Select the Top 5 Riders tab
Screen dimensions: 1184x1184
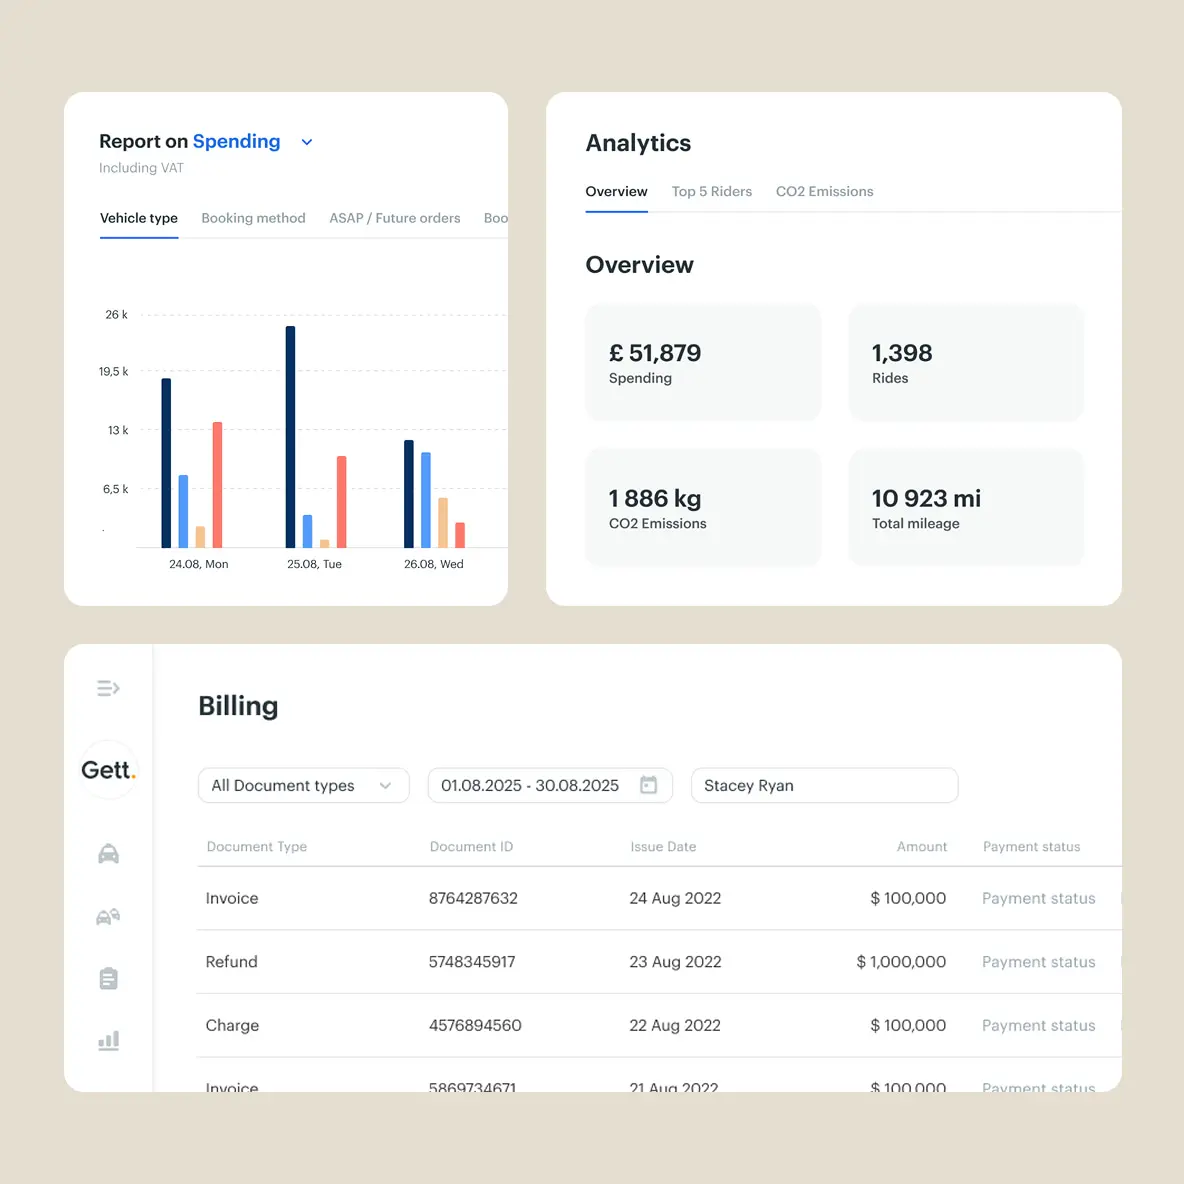711,192
